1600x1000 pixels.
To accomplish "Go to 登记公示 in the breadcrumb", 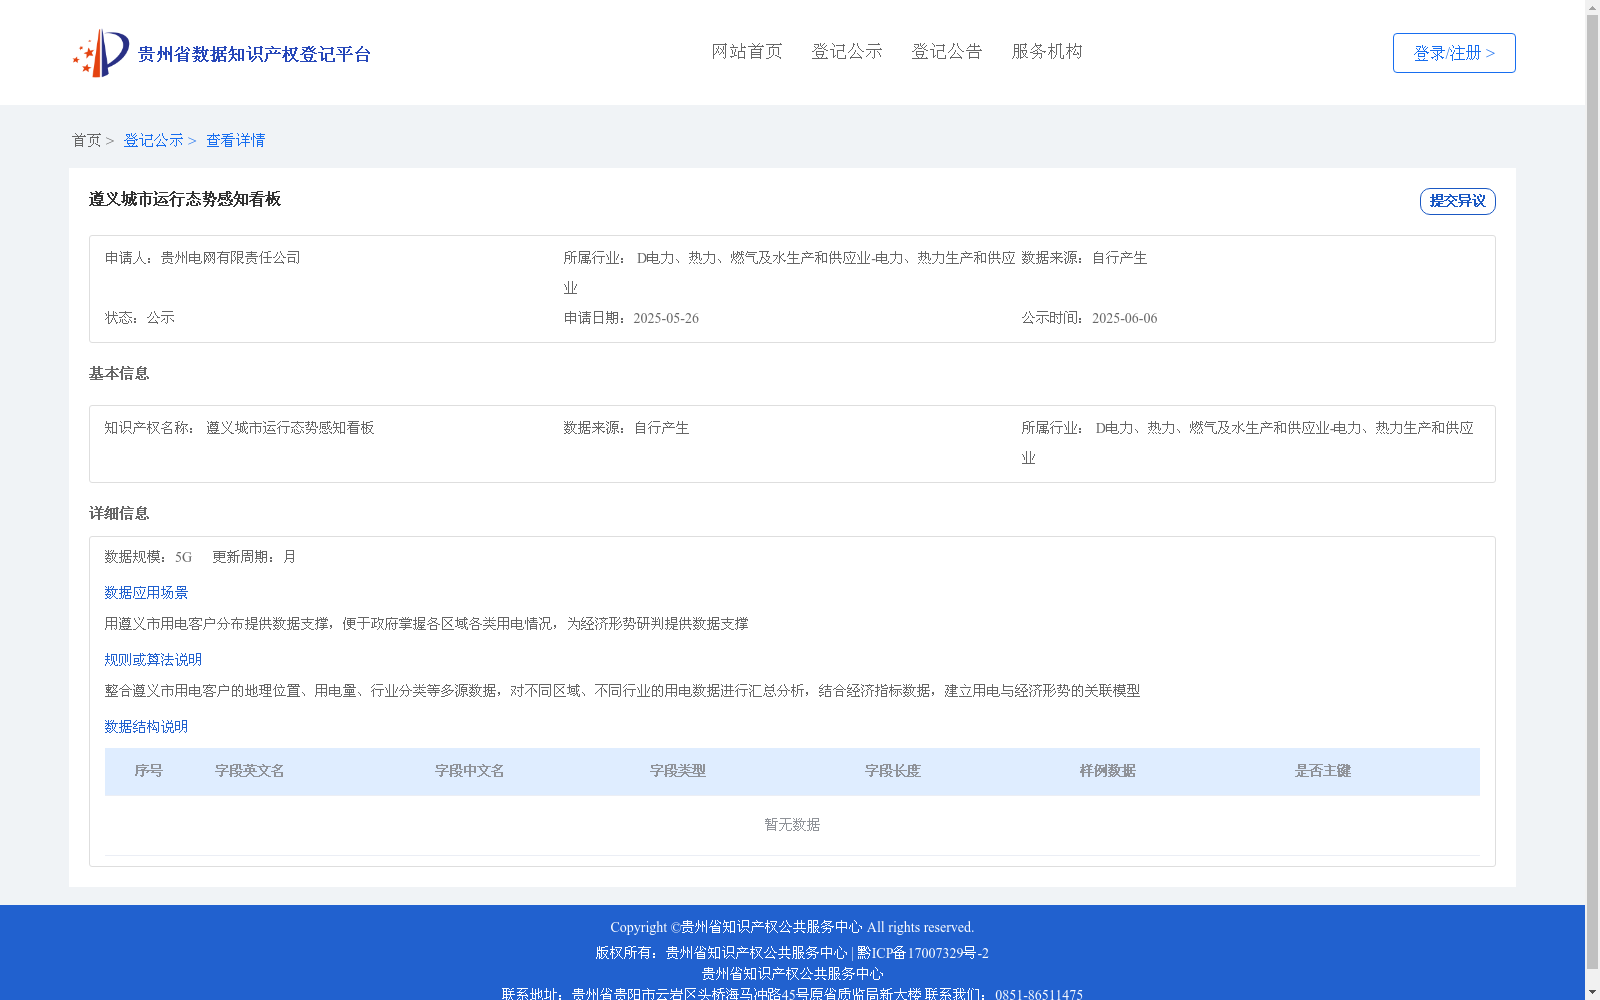I will [x=153, y=140].
